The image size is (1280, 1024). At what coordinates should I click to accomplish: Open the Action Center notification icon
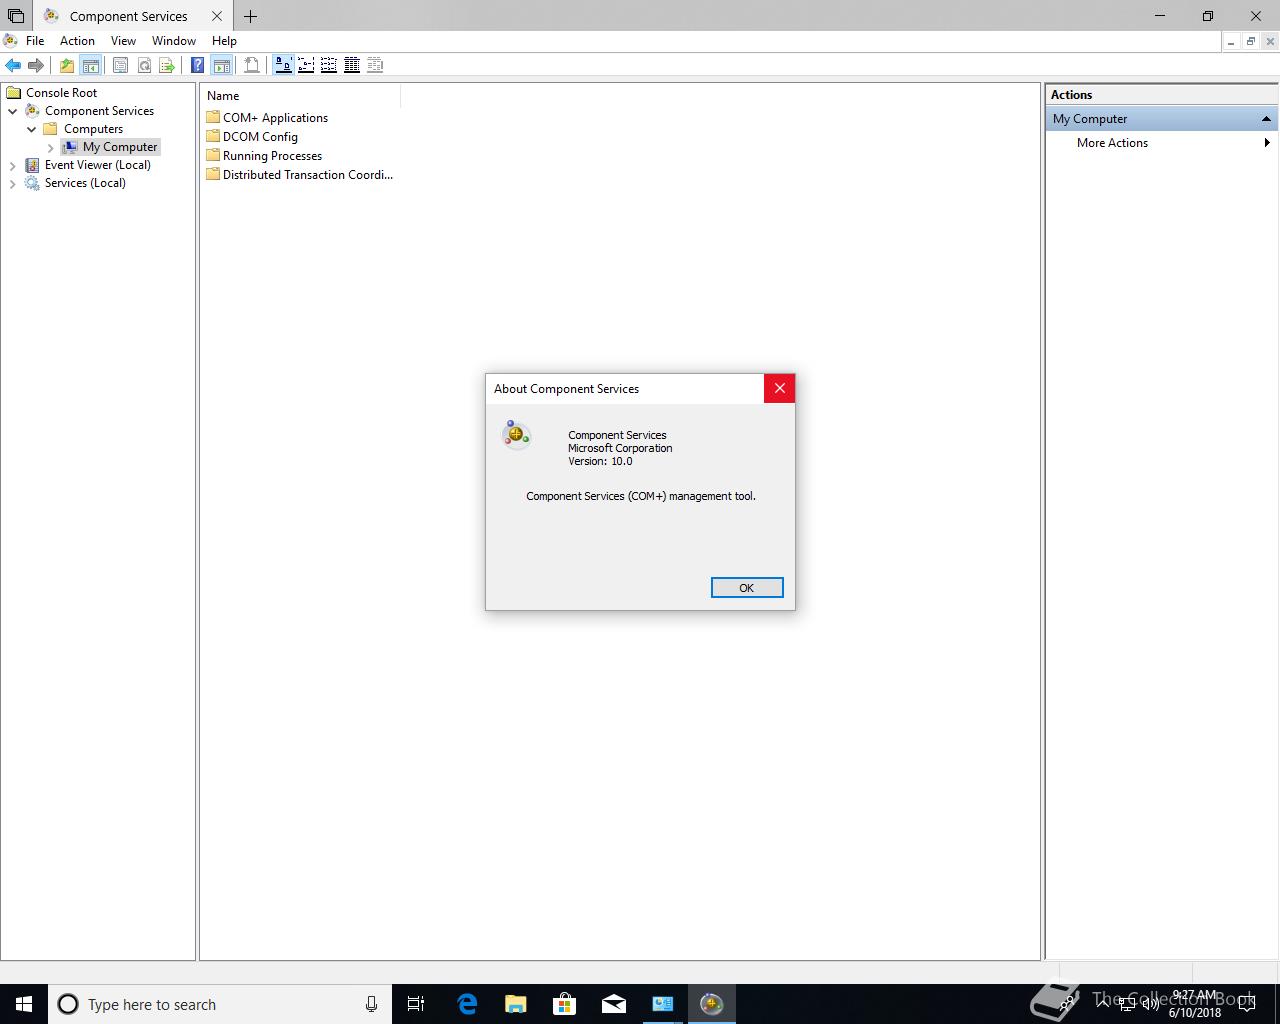[1246, 1004]
